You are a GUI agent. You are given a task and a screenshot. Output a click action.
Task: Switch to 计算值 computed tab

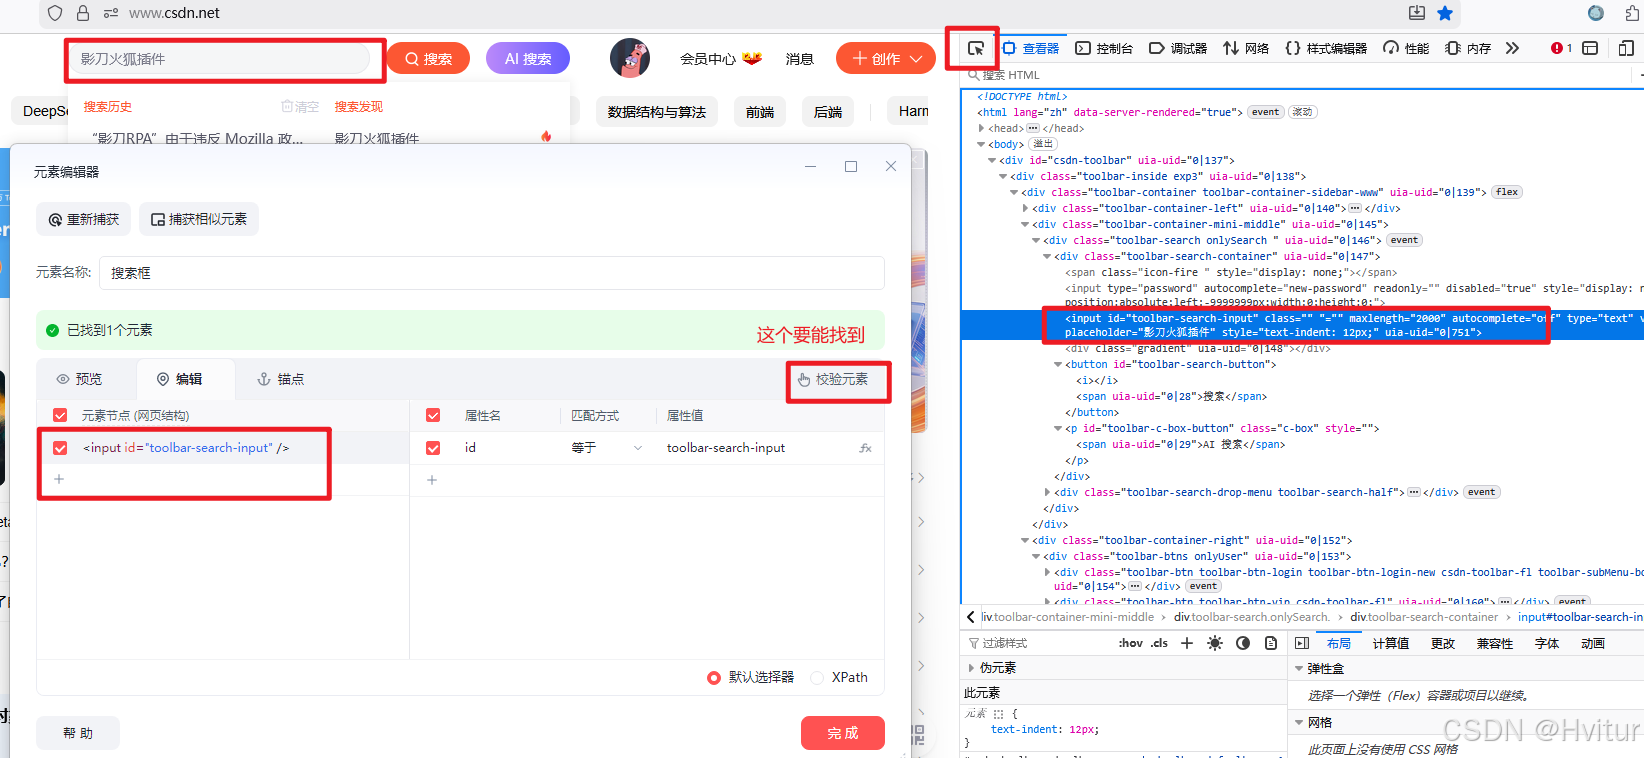1391,643
